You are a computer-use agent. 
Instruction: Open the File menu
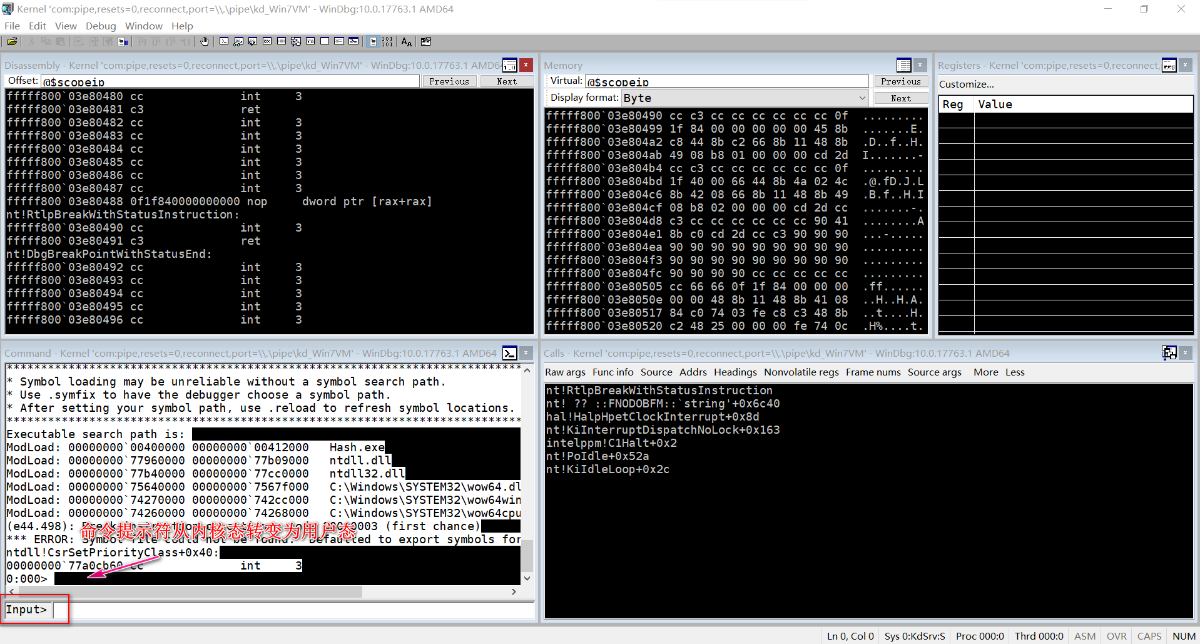tap(12, 26)
